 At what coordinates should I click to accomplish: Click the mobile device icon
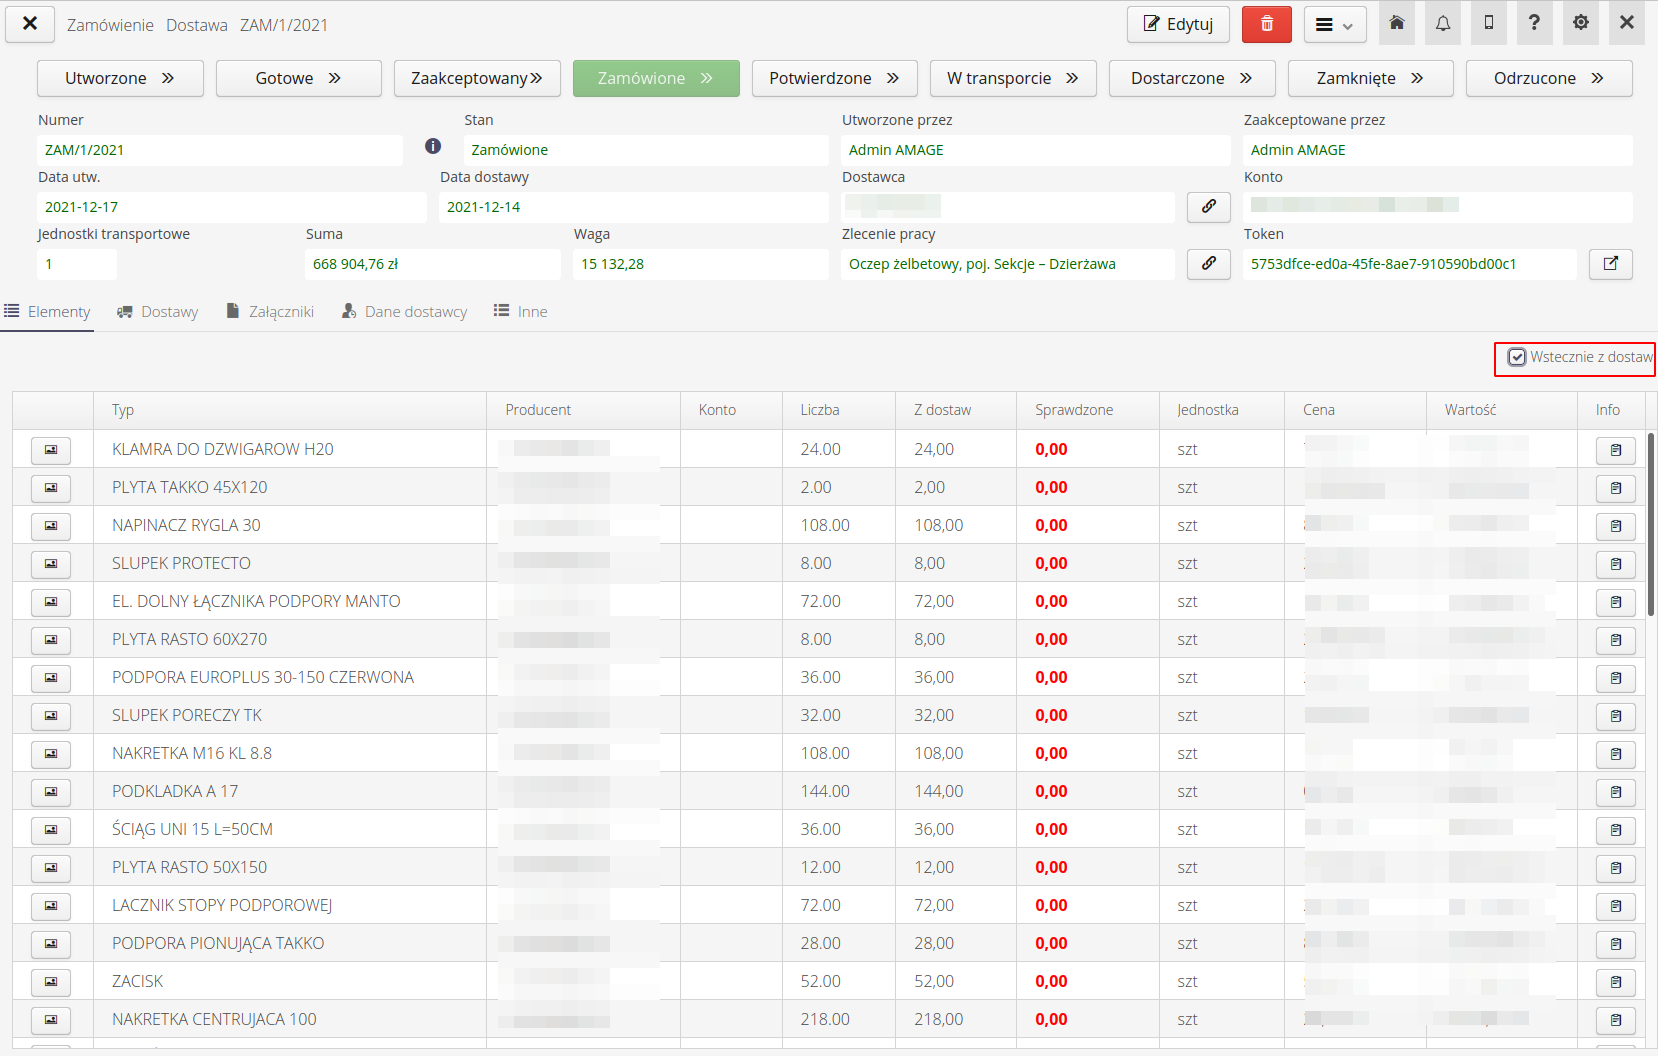pos(1488,24)
